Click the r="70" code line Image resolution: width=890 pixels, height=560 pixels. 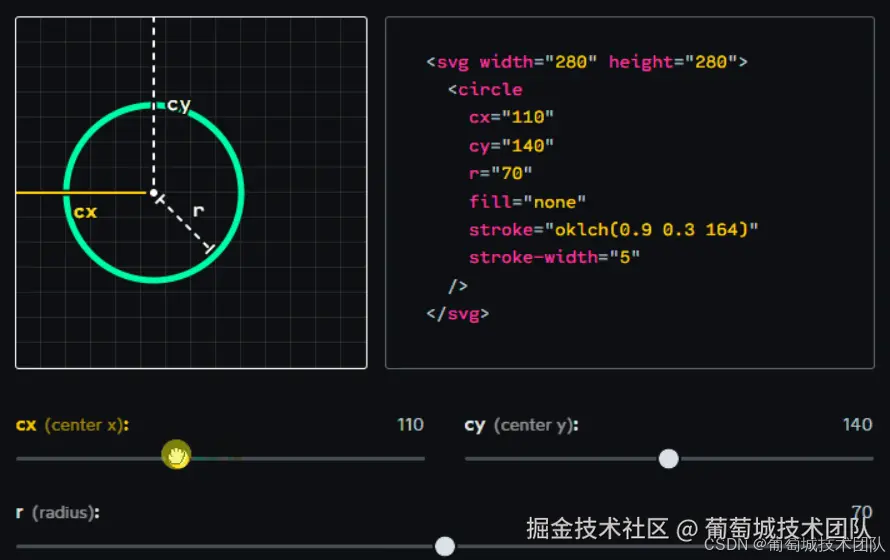[x=501, y=173]
